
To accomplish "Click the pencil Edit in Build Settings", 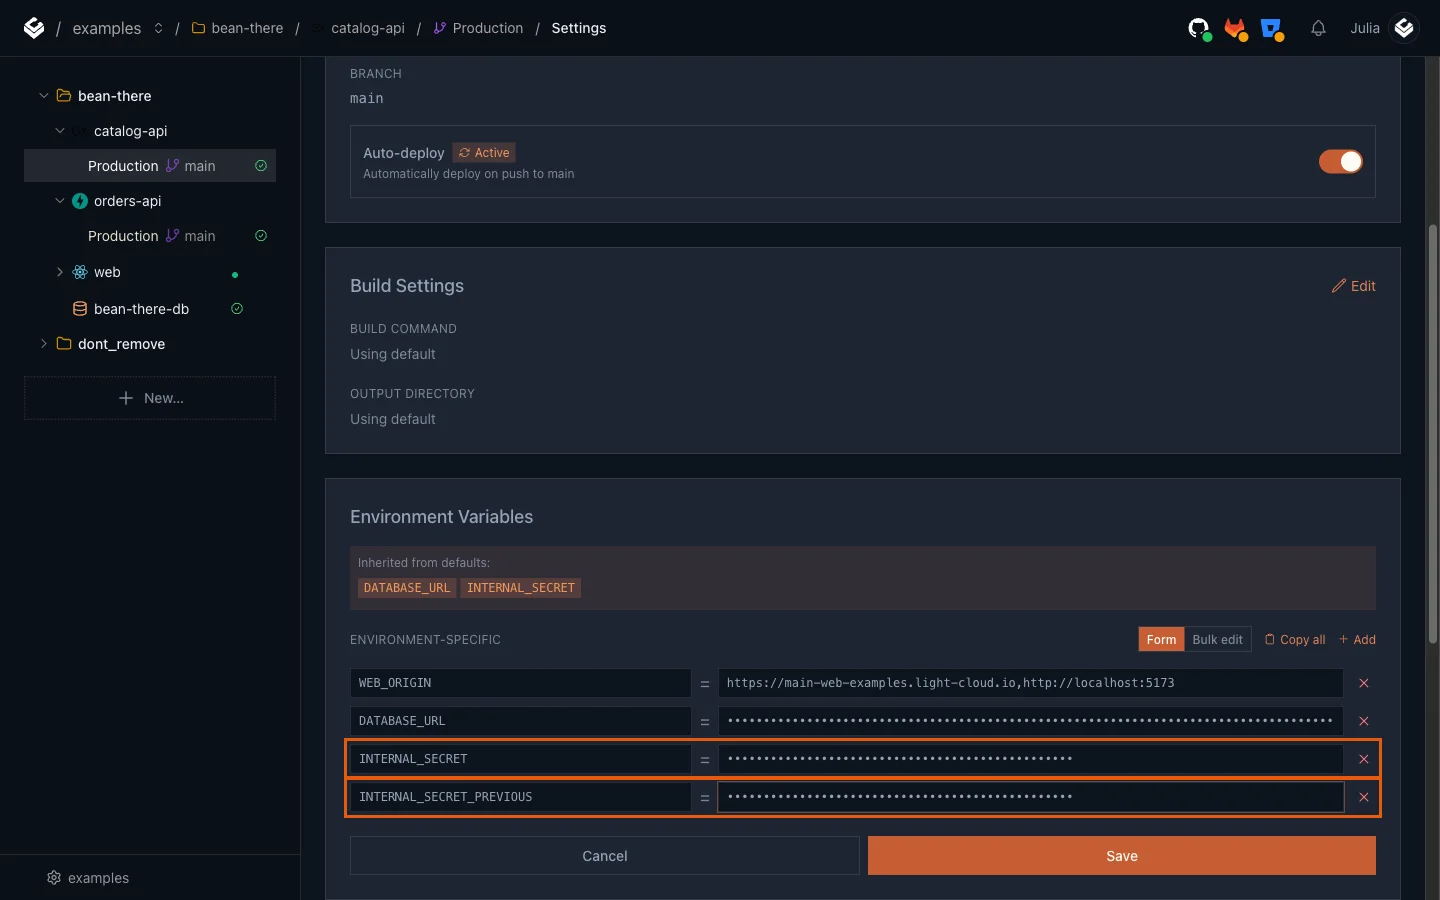I will tap(1353, 286).
